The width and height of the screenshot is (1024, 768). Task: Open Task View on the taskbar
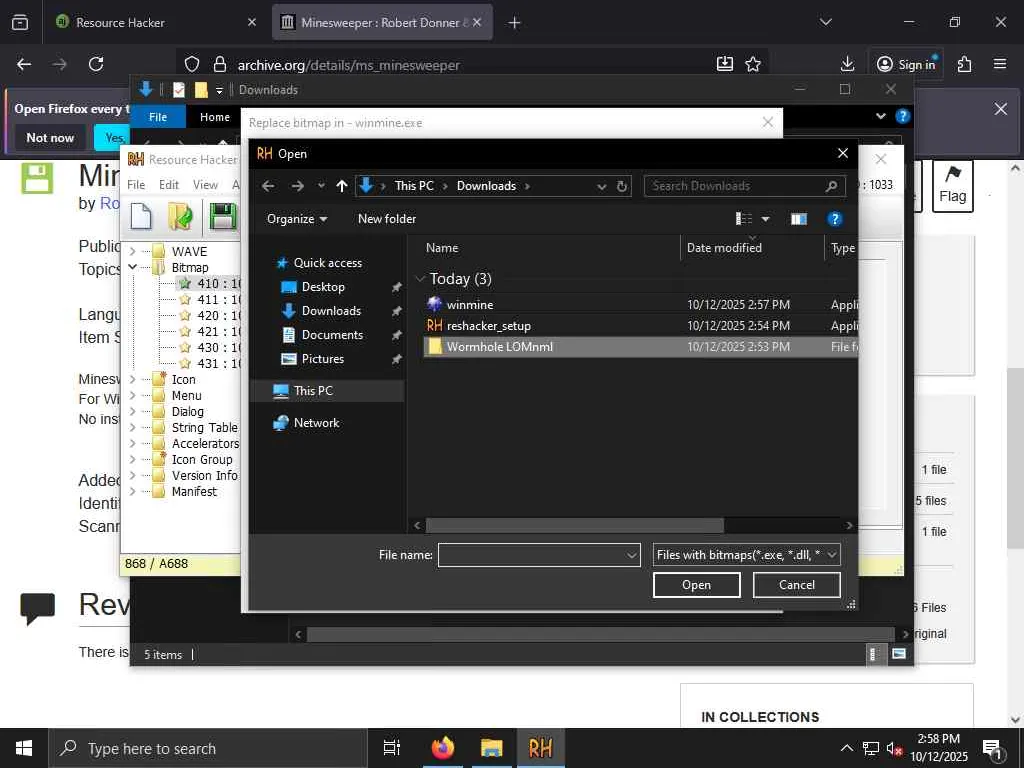click(x=392, y=748)
